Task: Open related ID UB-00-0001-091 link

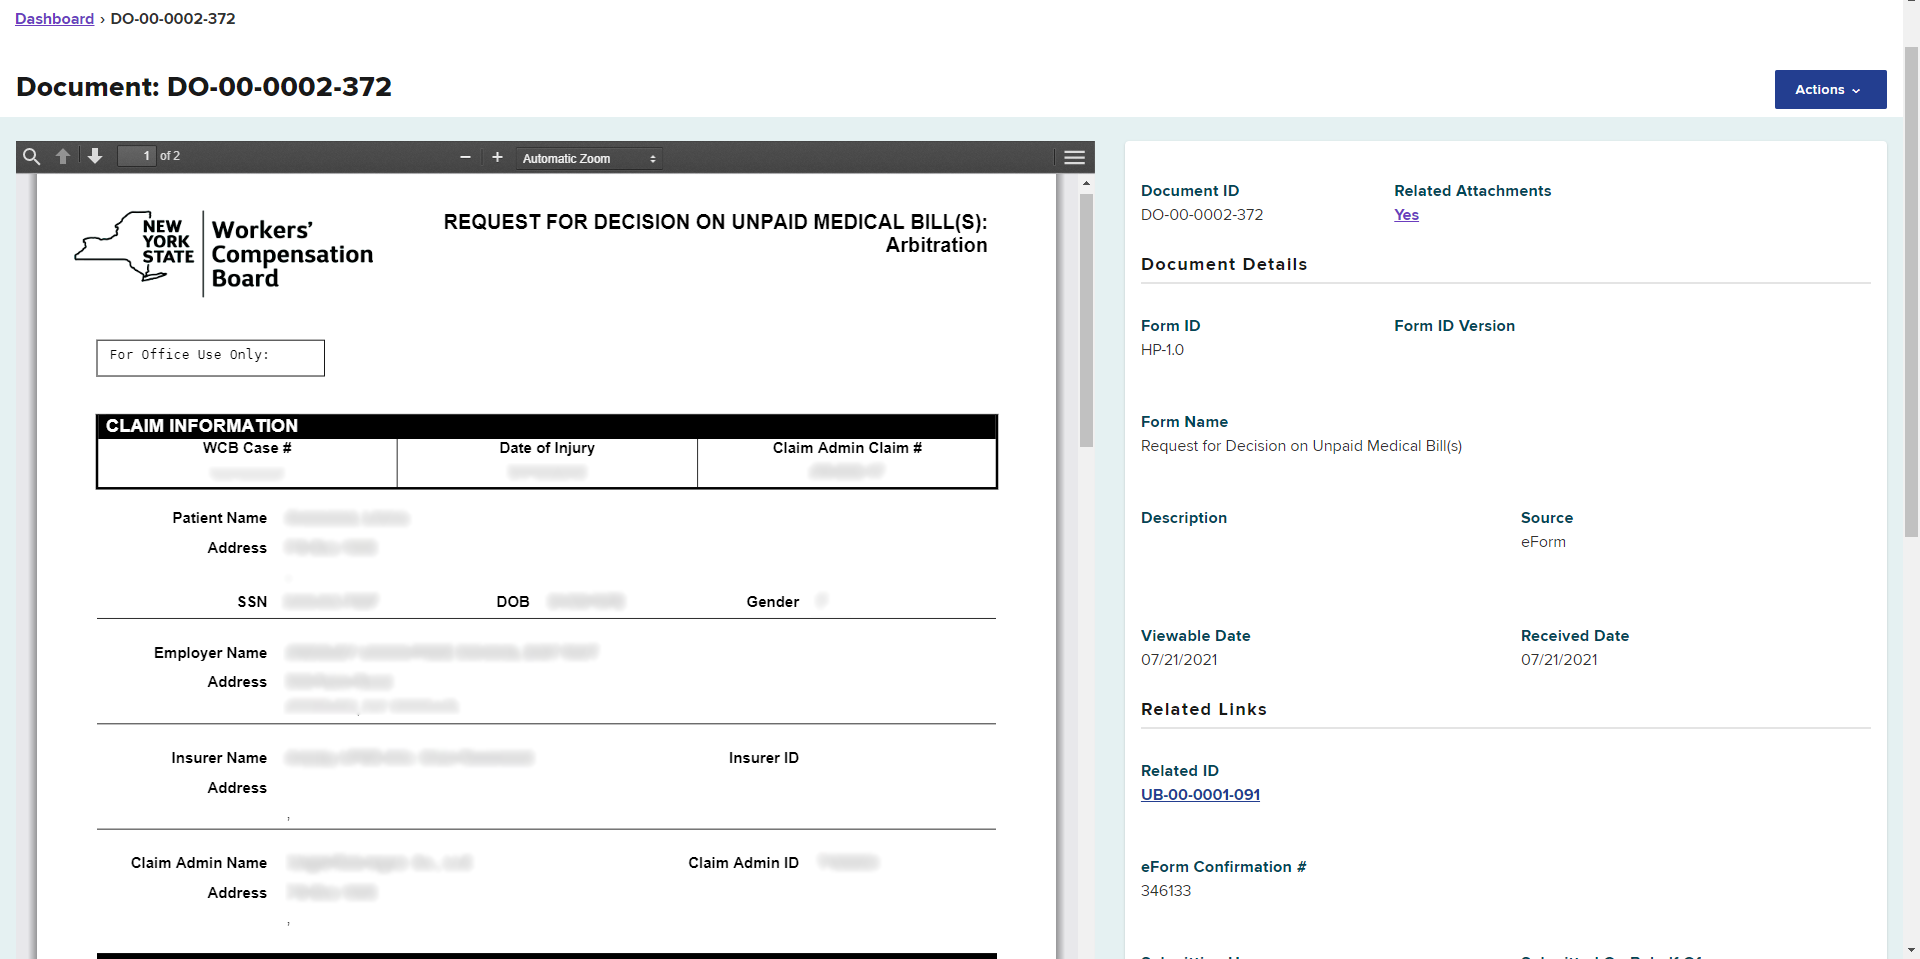Action: 1200,795
